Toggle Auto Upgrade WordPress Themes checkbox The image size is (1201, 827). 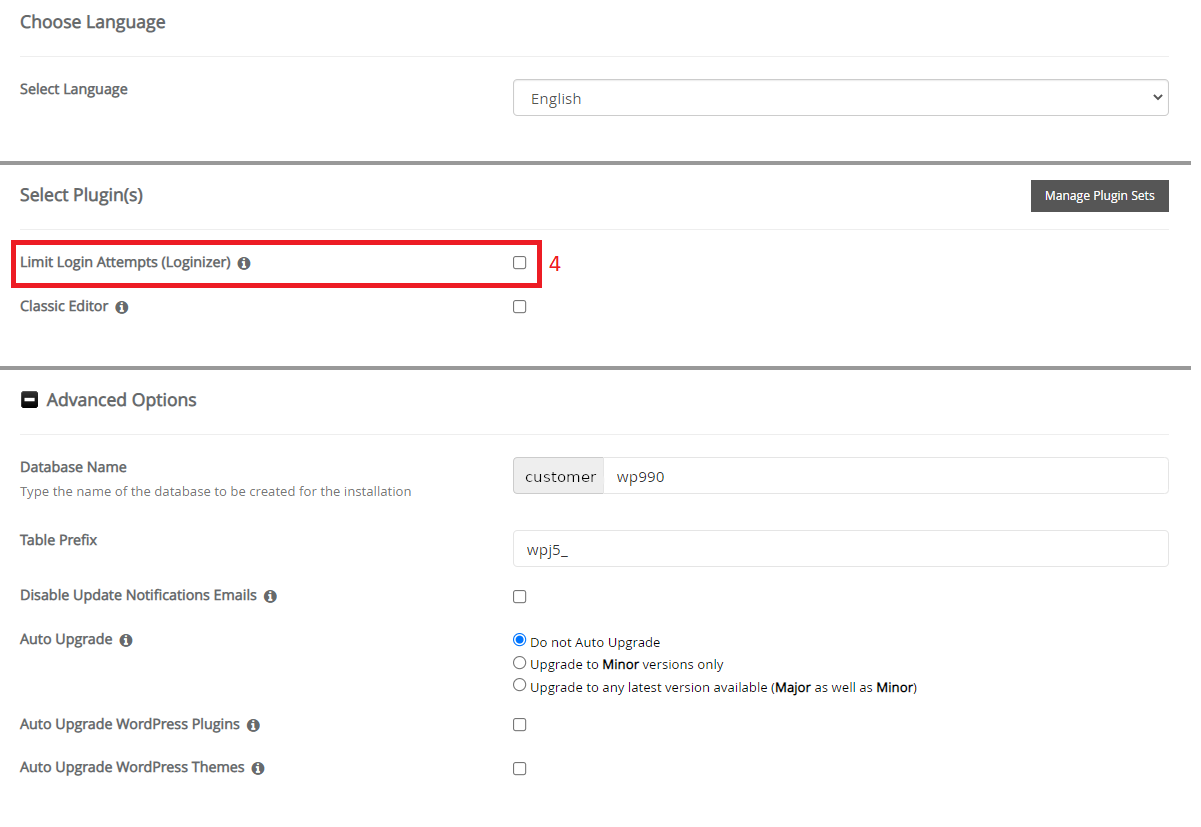(x=519, y=769)
